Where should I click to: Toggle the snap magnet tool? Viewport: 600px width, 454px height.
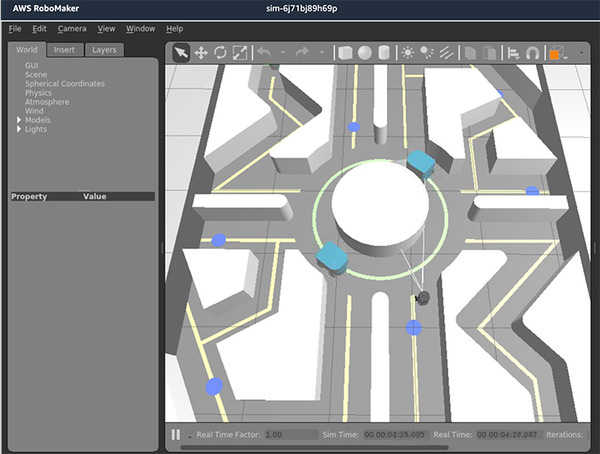(x=533, y=52)
